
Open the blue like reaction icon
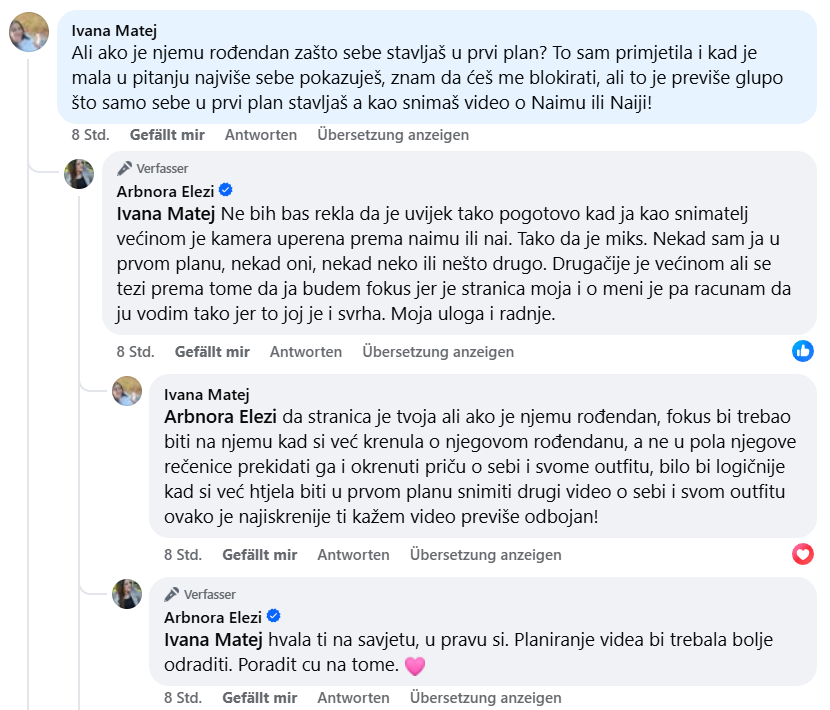point(803,351)
